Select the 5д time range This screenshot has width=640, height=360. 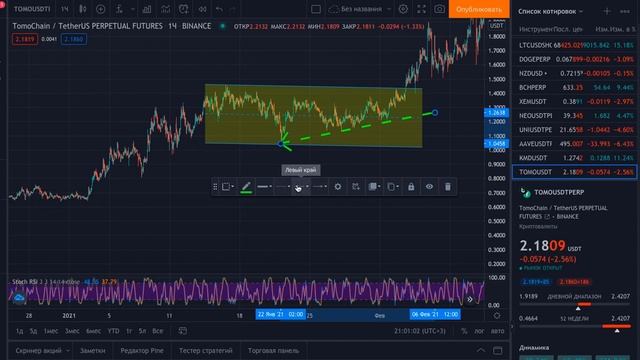pos(33,331)
